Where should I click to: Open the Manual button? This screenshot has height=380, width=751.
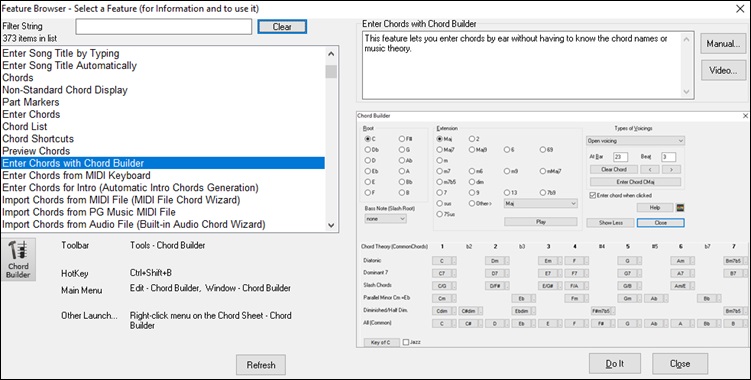point(723,44)
